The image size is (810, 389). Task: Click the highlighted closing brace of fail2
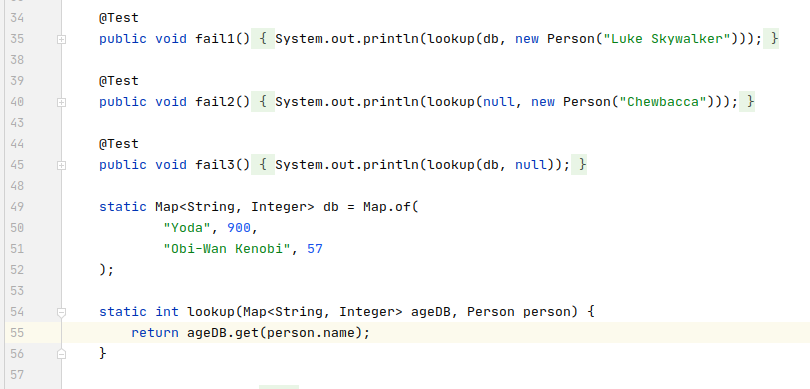click(747, 102)
